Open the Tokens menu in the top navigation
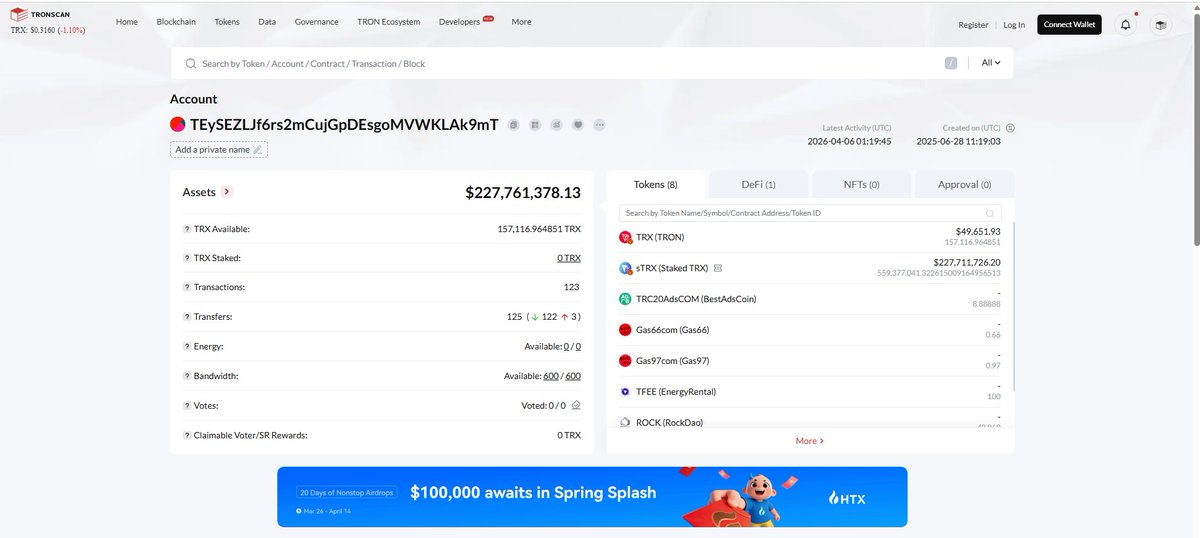The image size is (1200, 538). (x=227, y=22)
